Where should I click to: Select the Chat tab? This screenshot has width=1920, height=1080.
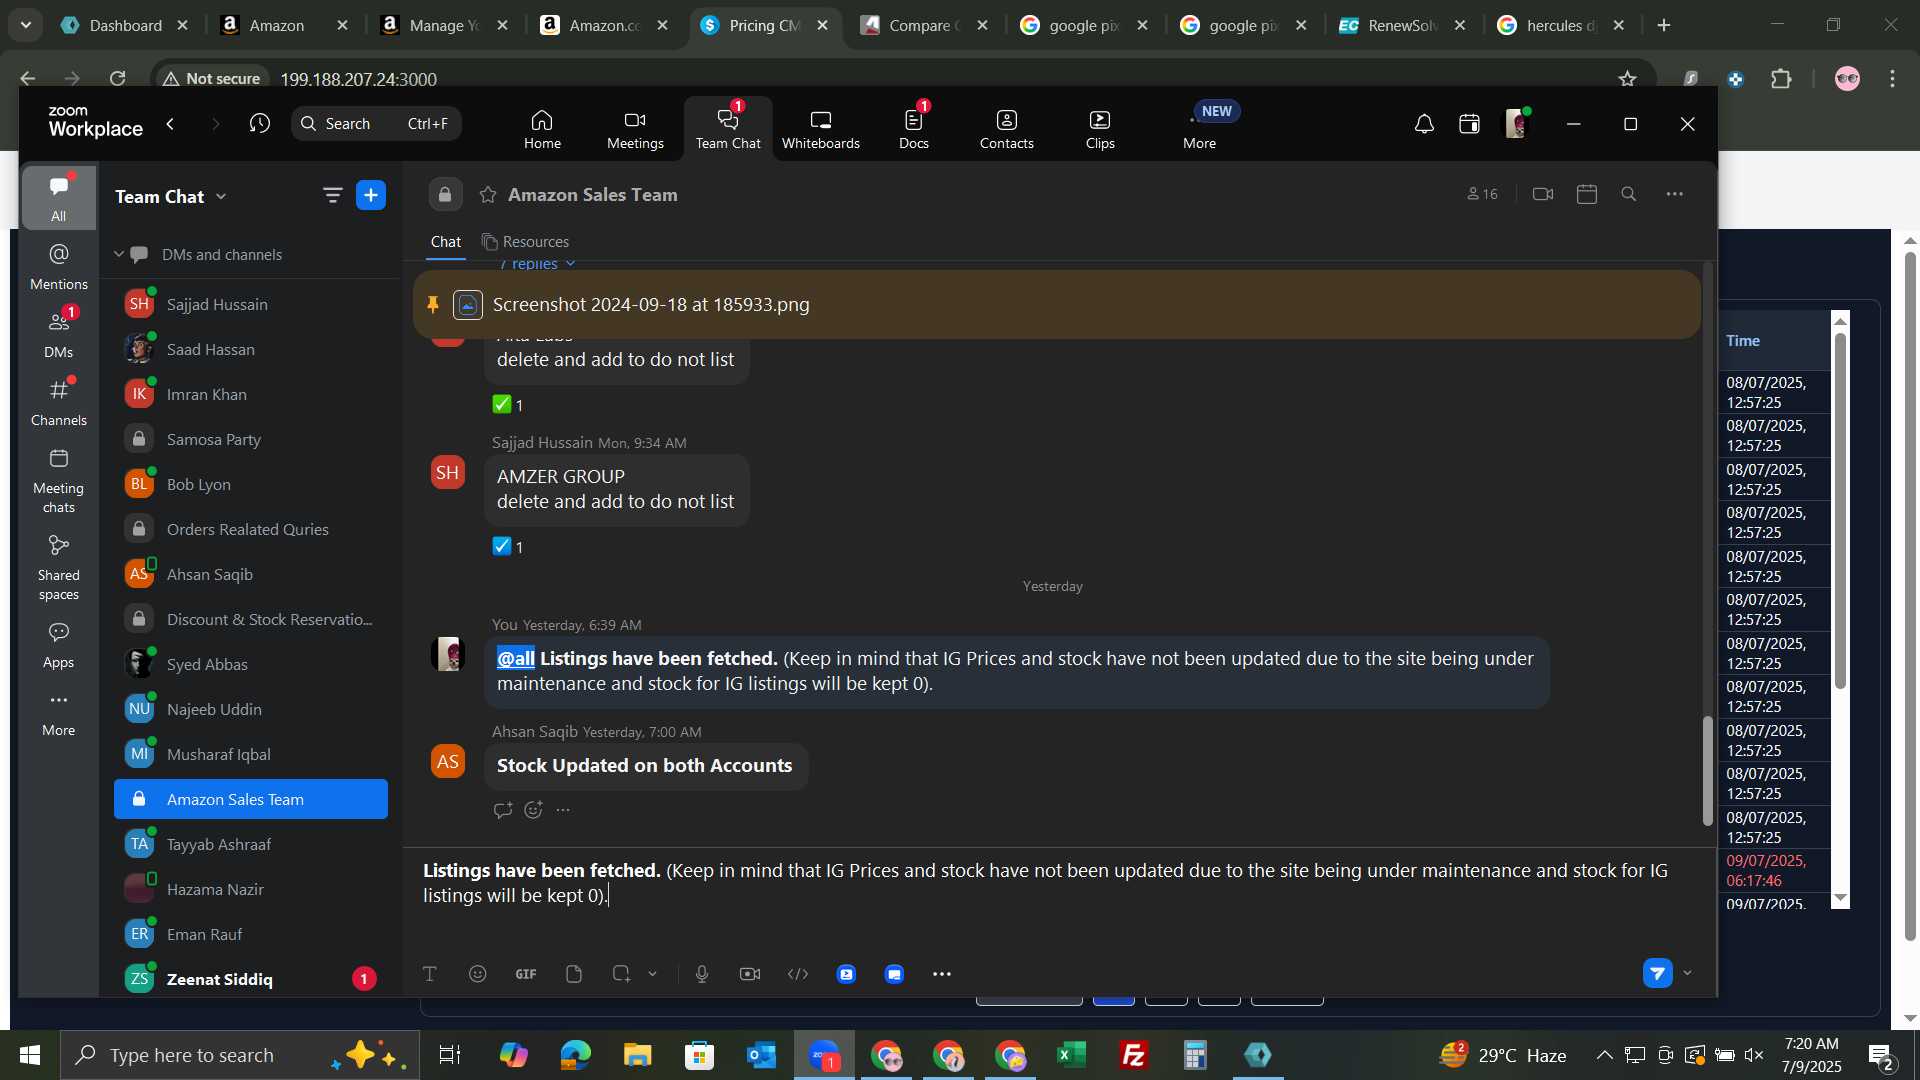click(446, 242)
